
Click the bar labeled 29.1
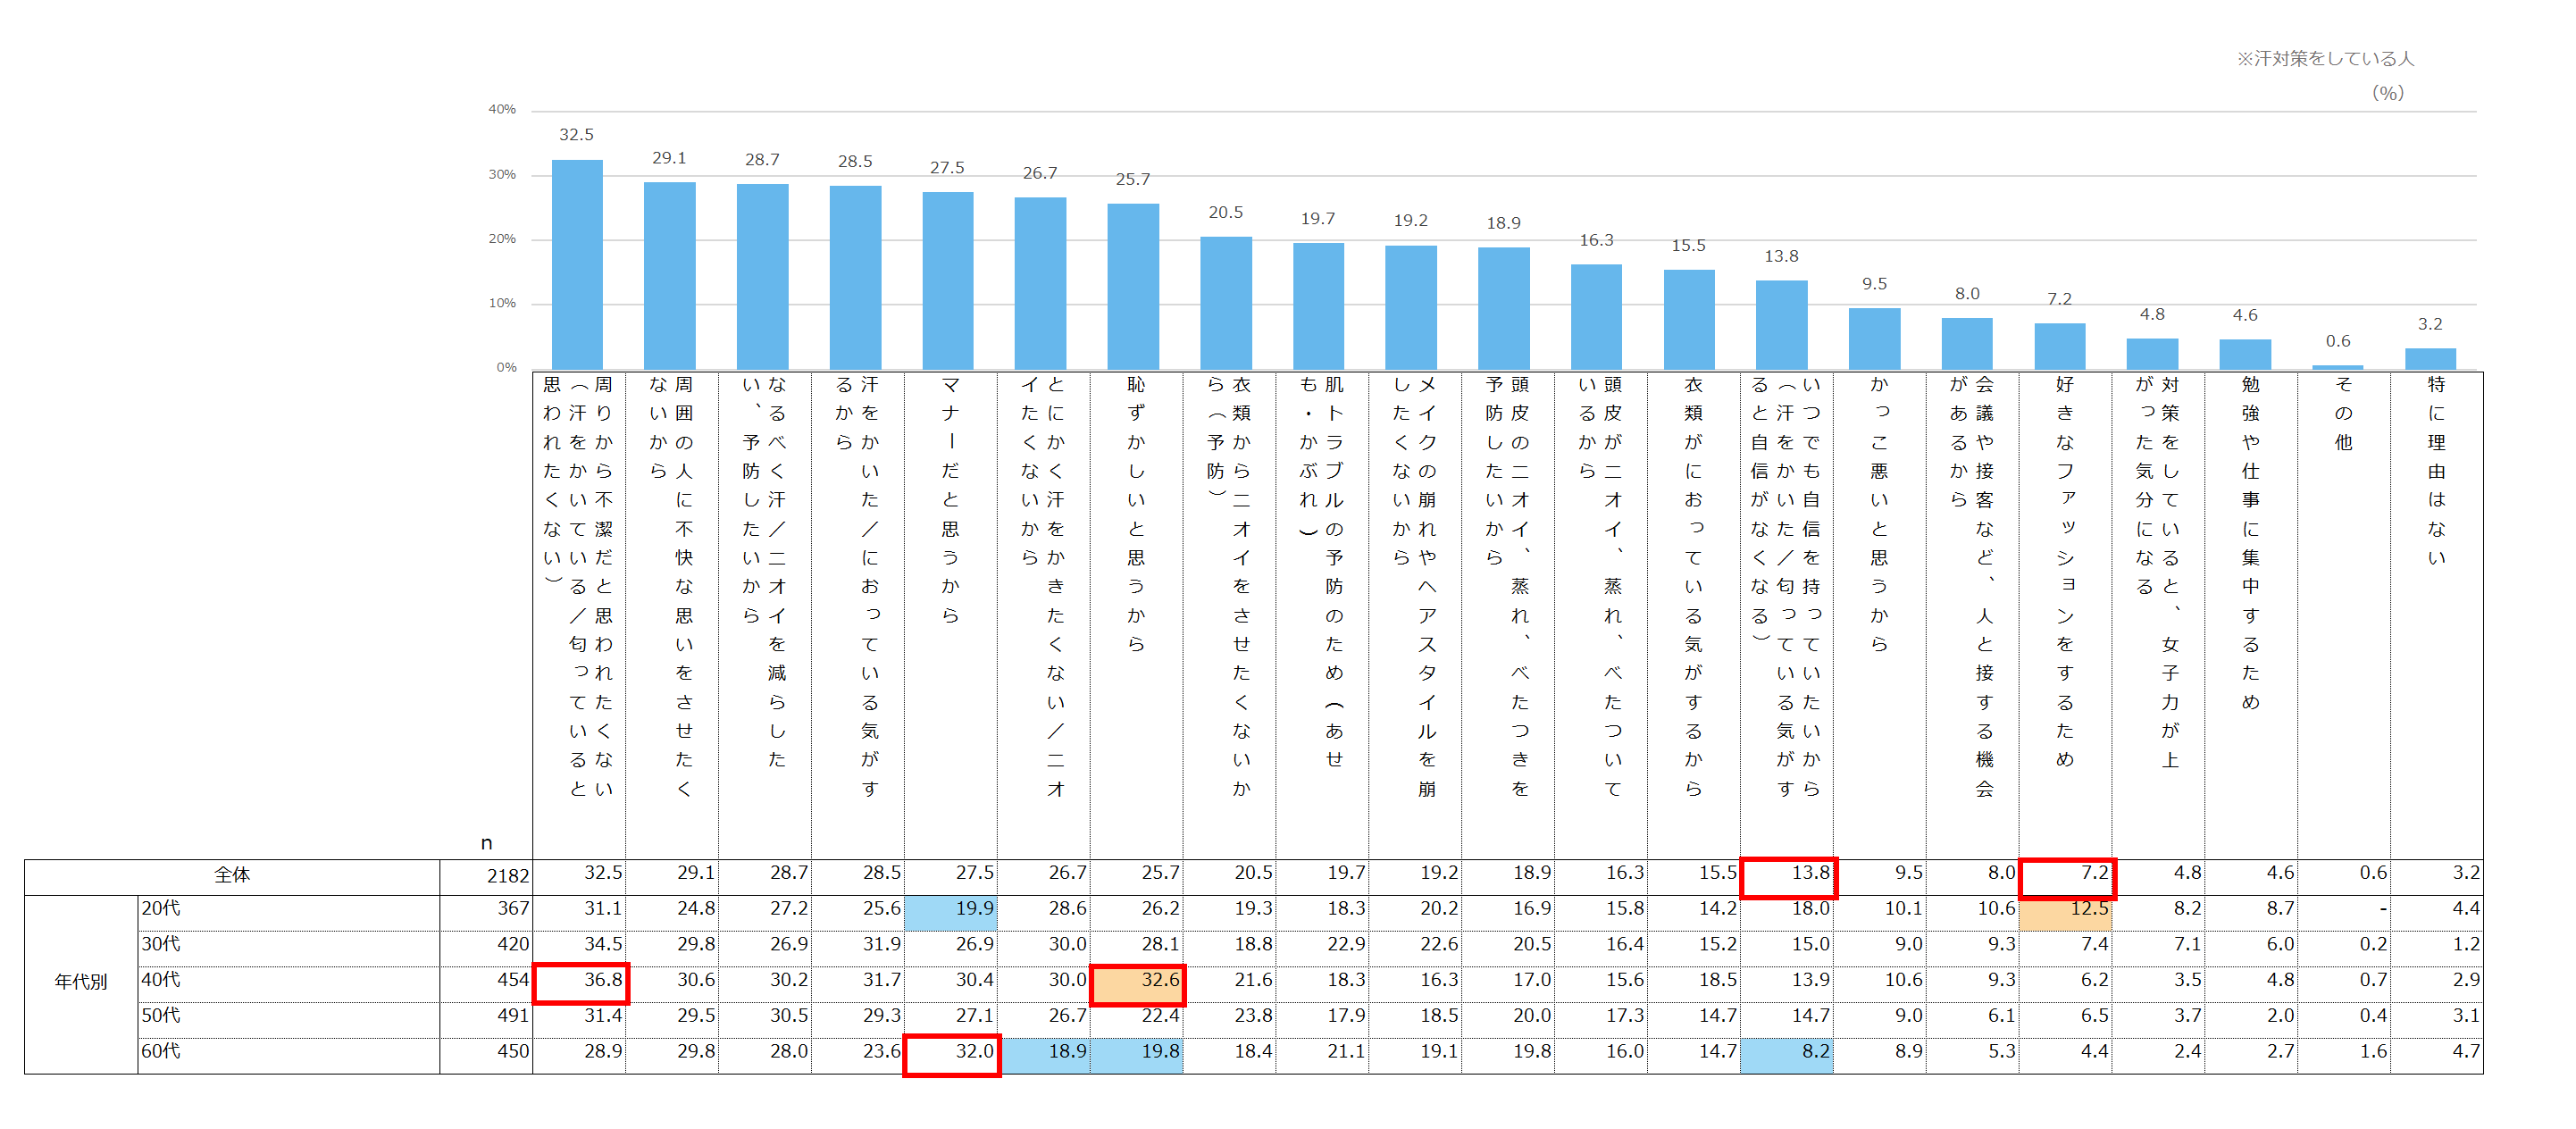point(669,275)
